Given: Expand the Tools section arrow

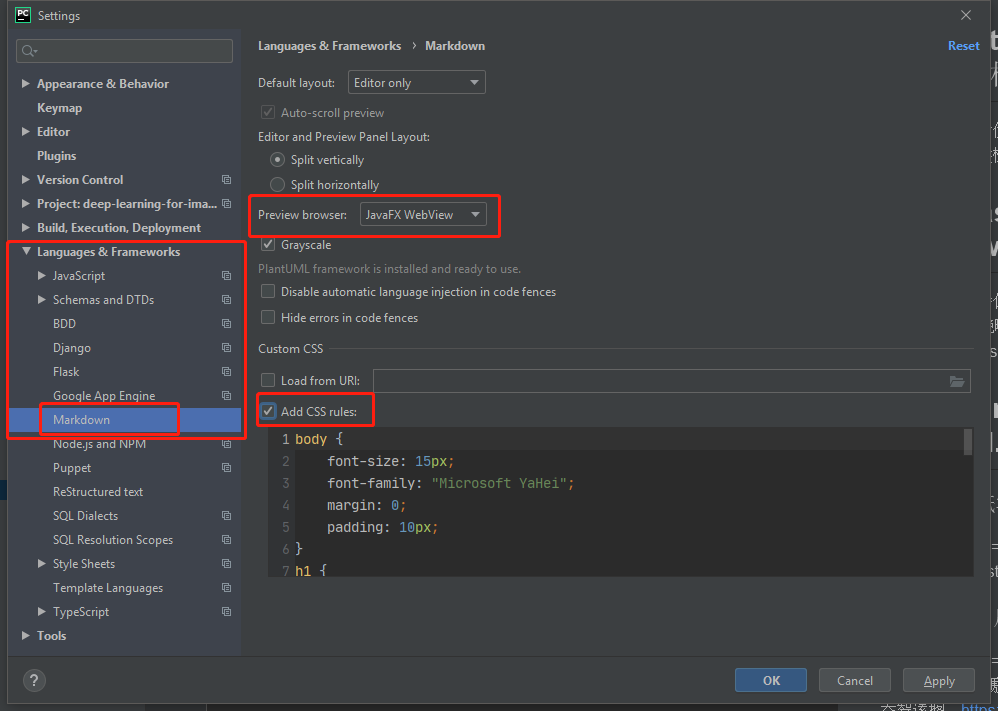Looking at the screenshot, I should point(26,636).
